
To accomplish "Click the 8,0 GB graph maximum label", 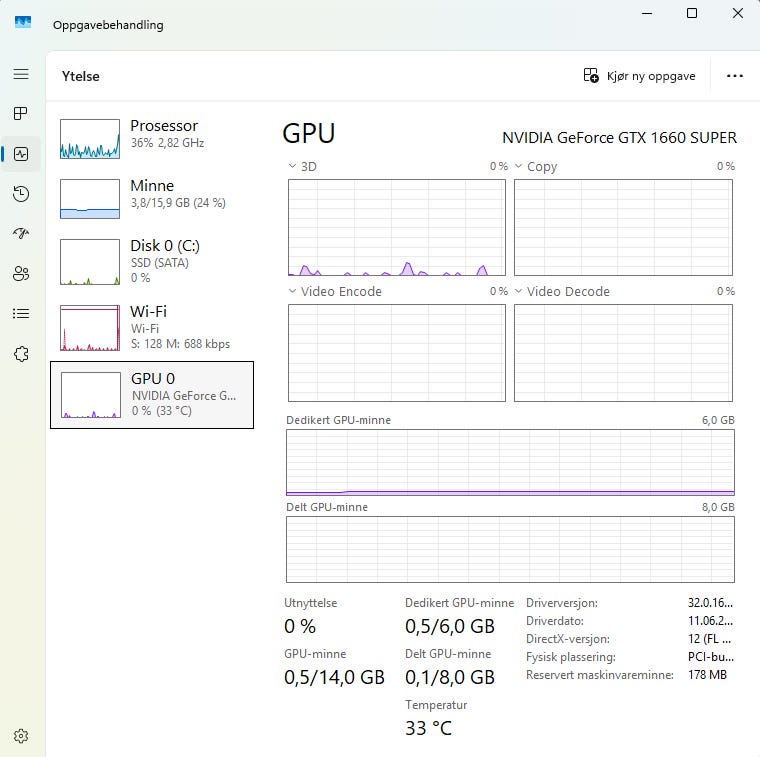I will pos(718,507).
